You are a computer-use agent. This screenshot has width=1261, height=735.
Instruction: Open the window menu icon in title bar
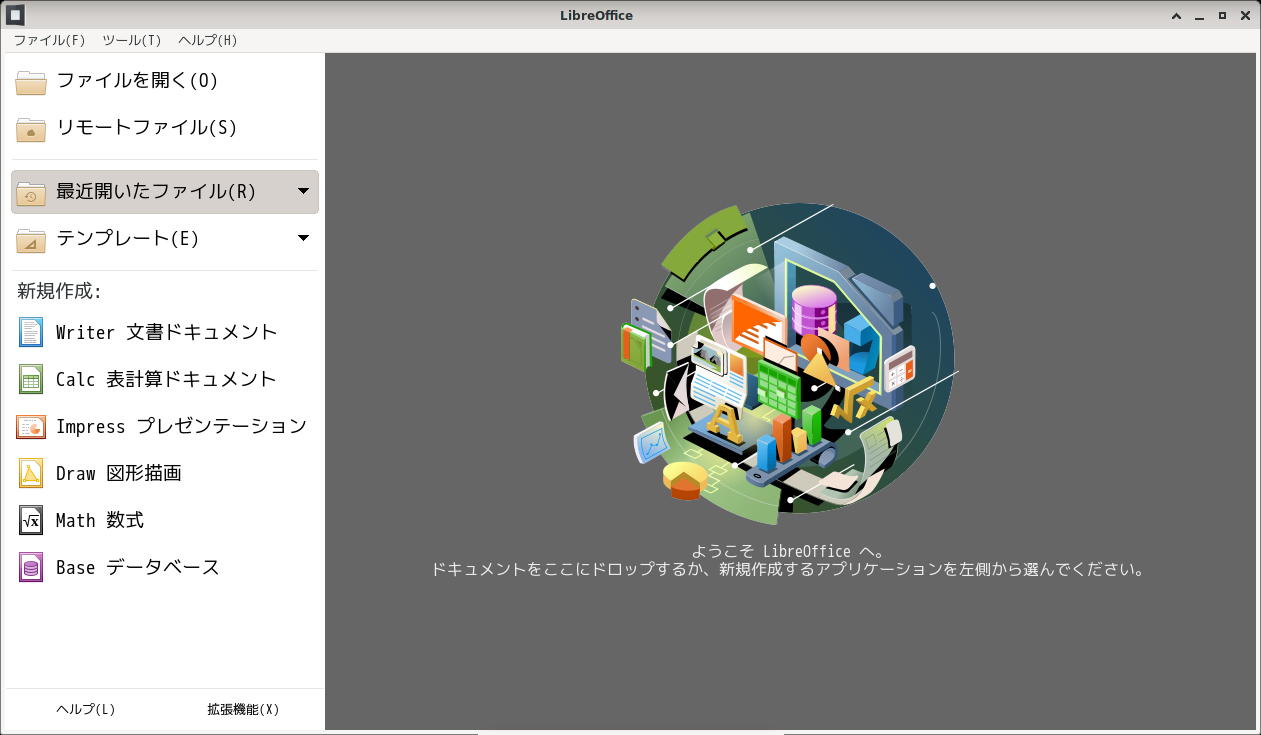(x=16, y=15)
